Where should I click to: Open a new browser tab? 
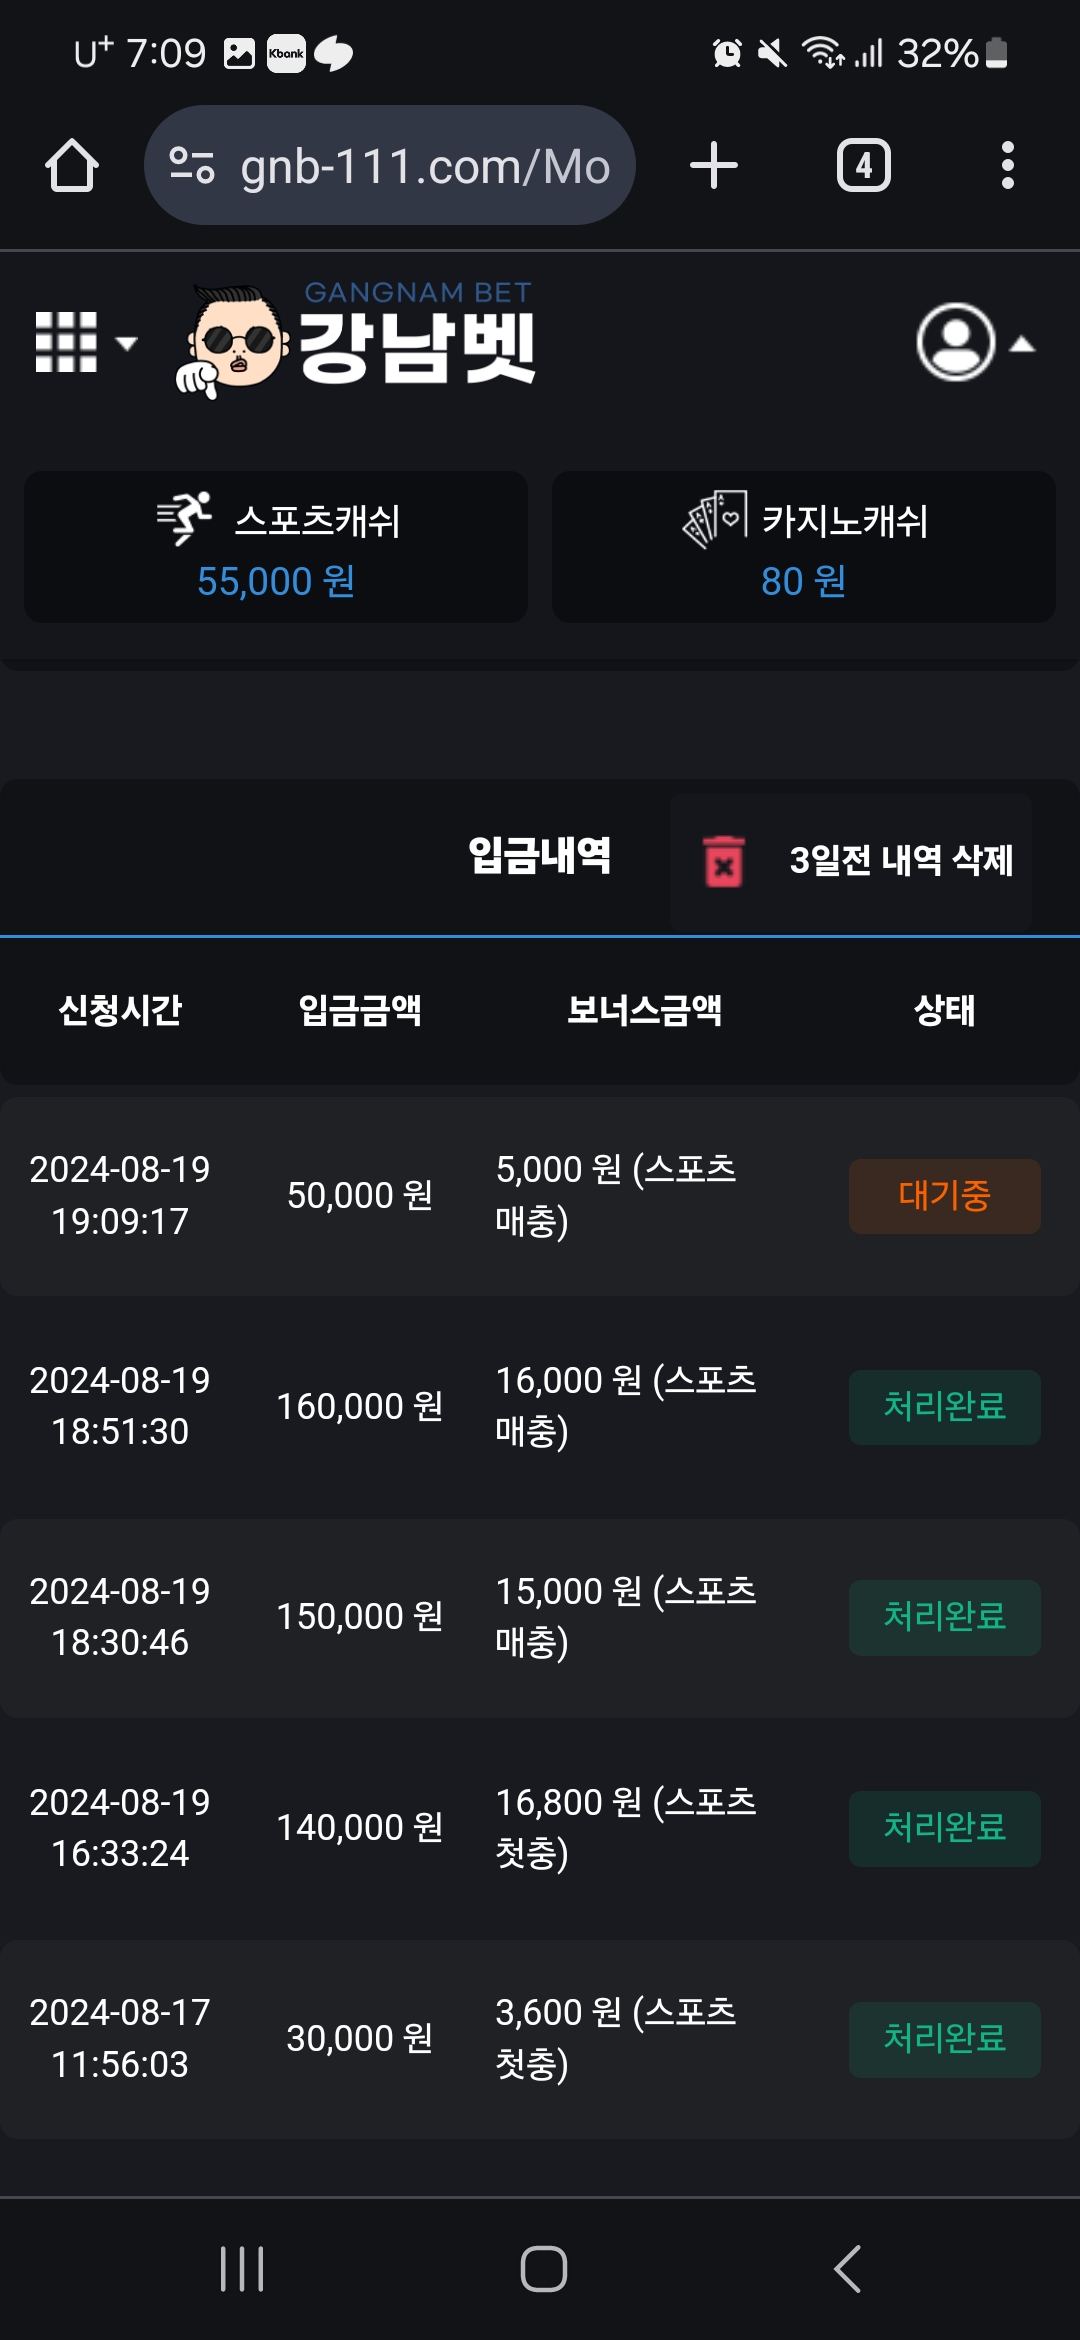(714, 166)
